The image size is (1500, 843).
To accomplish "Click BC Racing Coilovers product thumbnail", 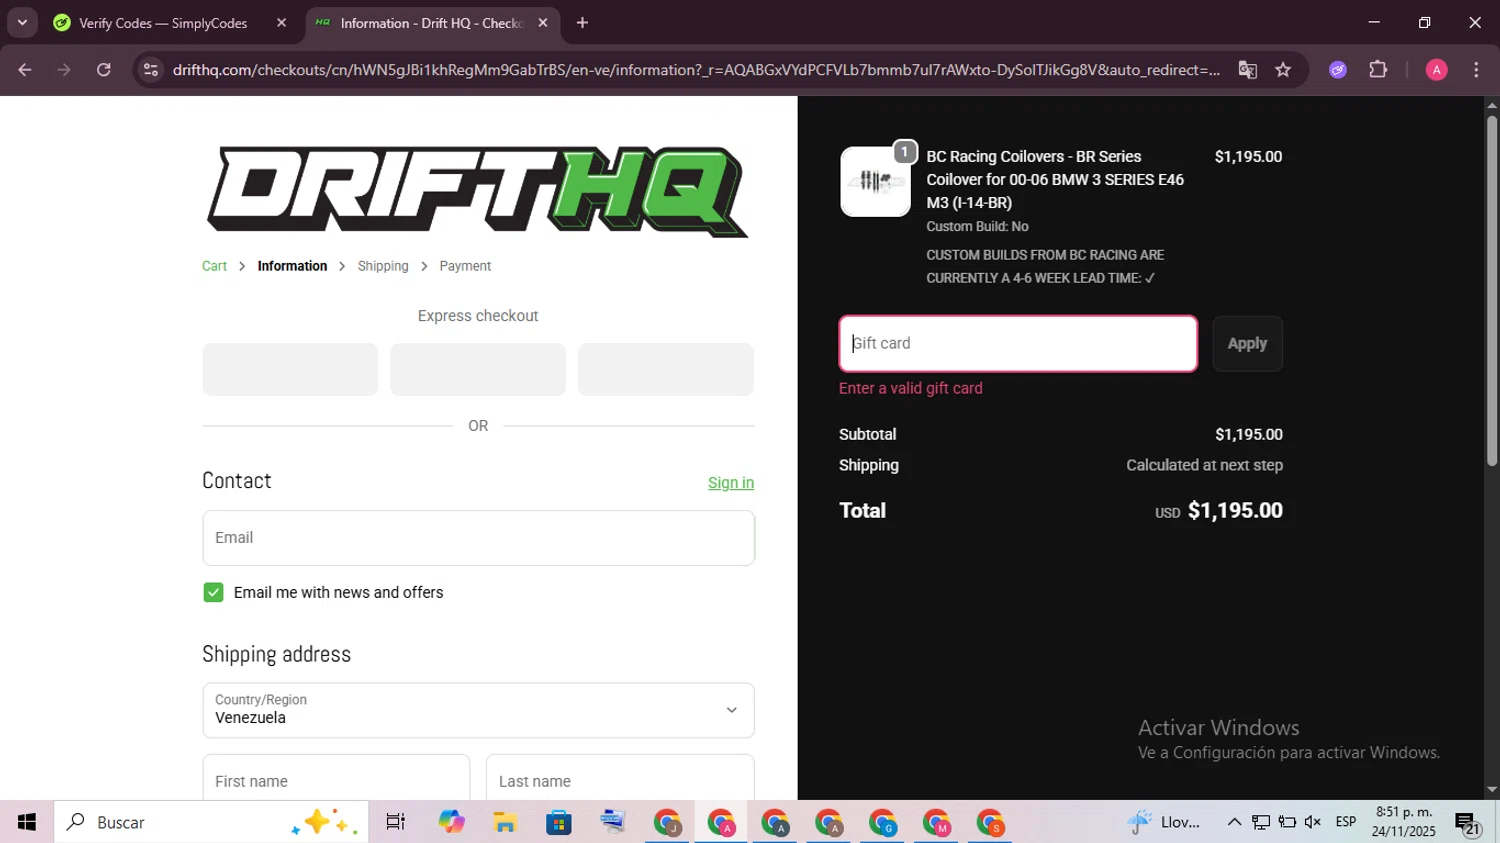I will tap(875, 181).
